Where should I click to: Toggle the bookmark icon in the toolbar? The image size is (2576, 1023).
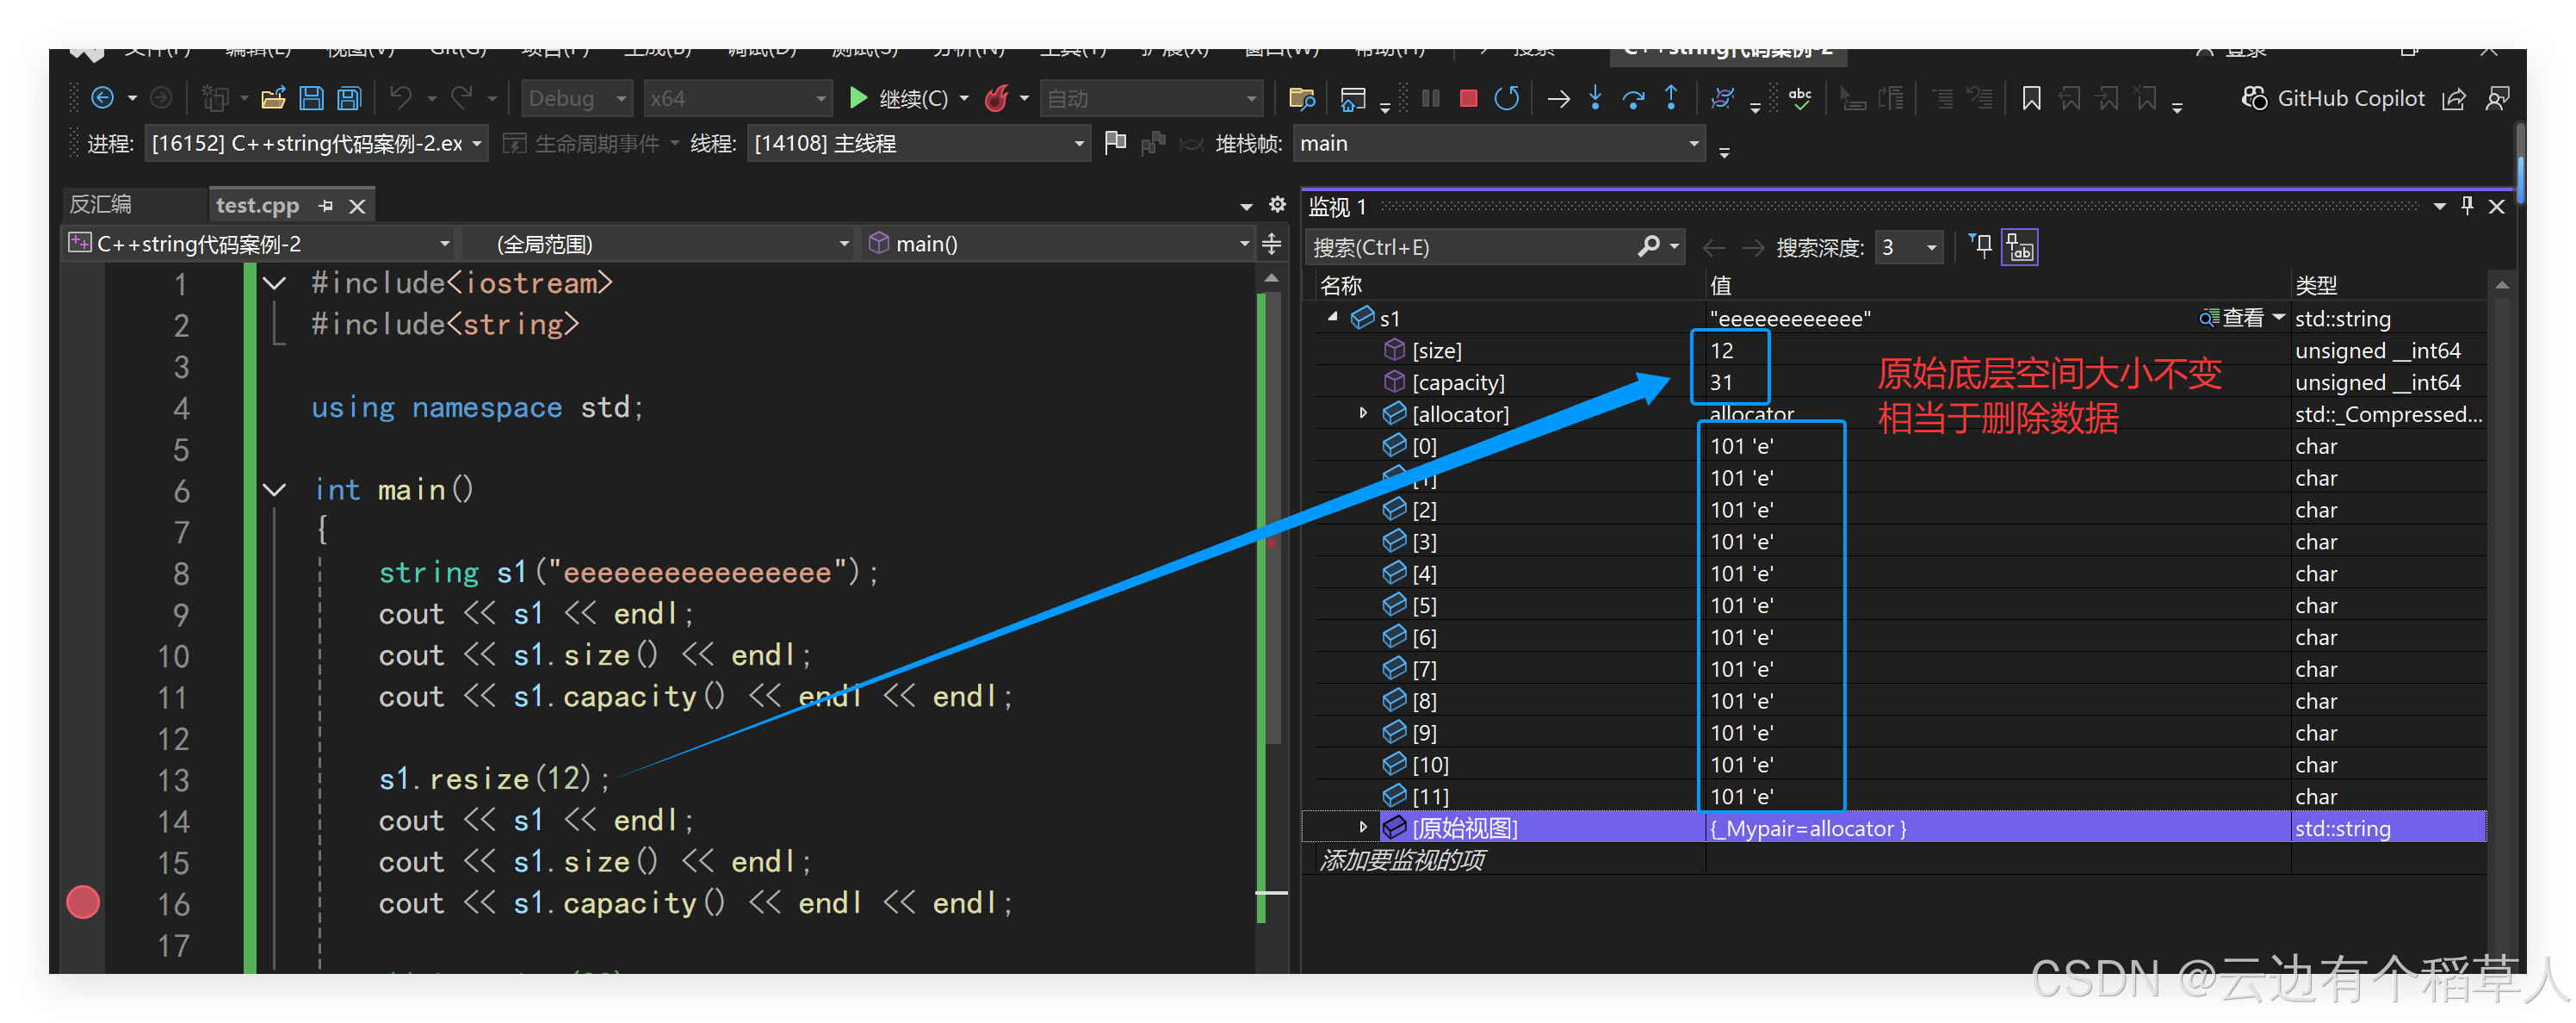point(2031,98)
